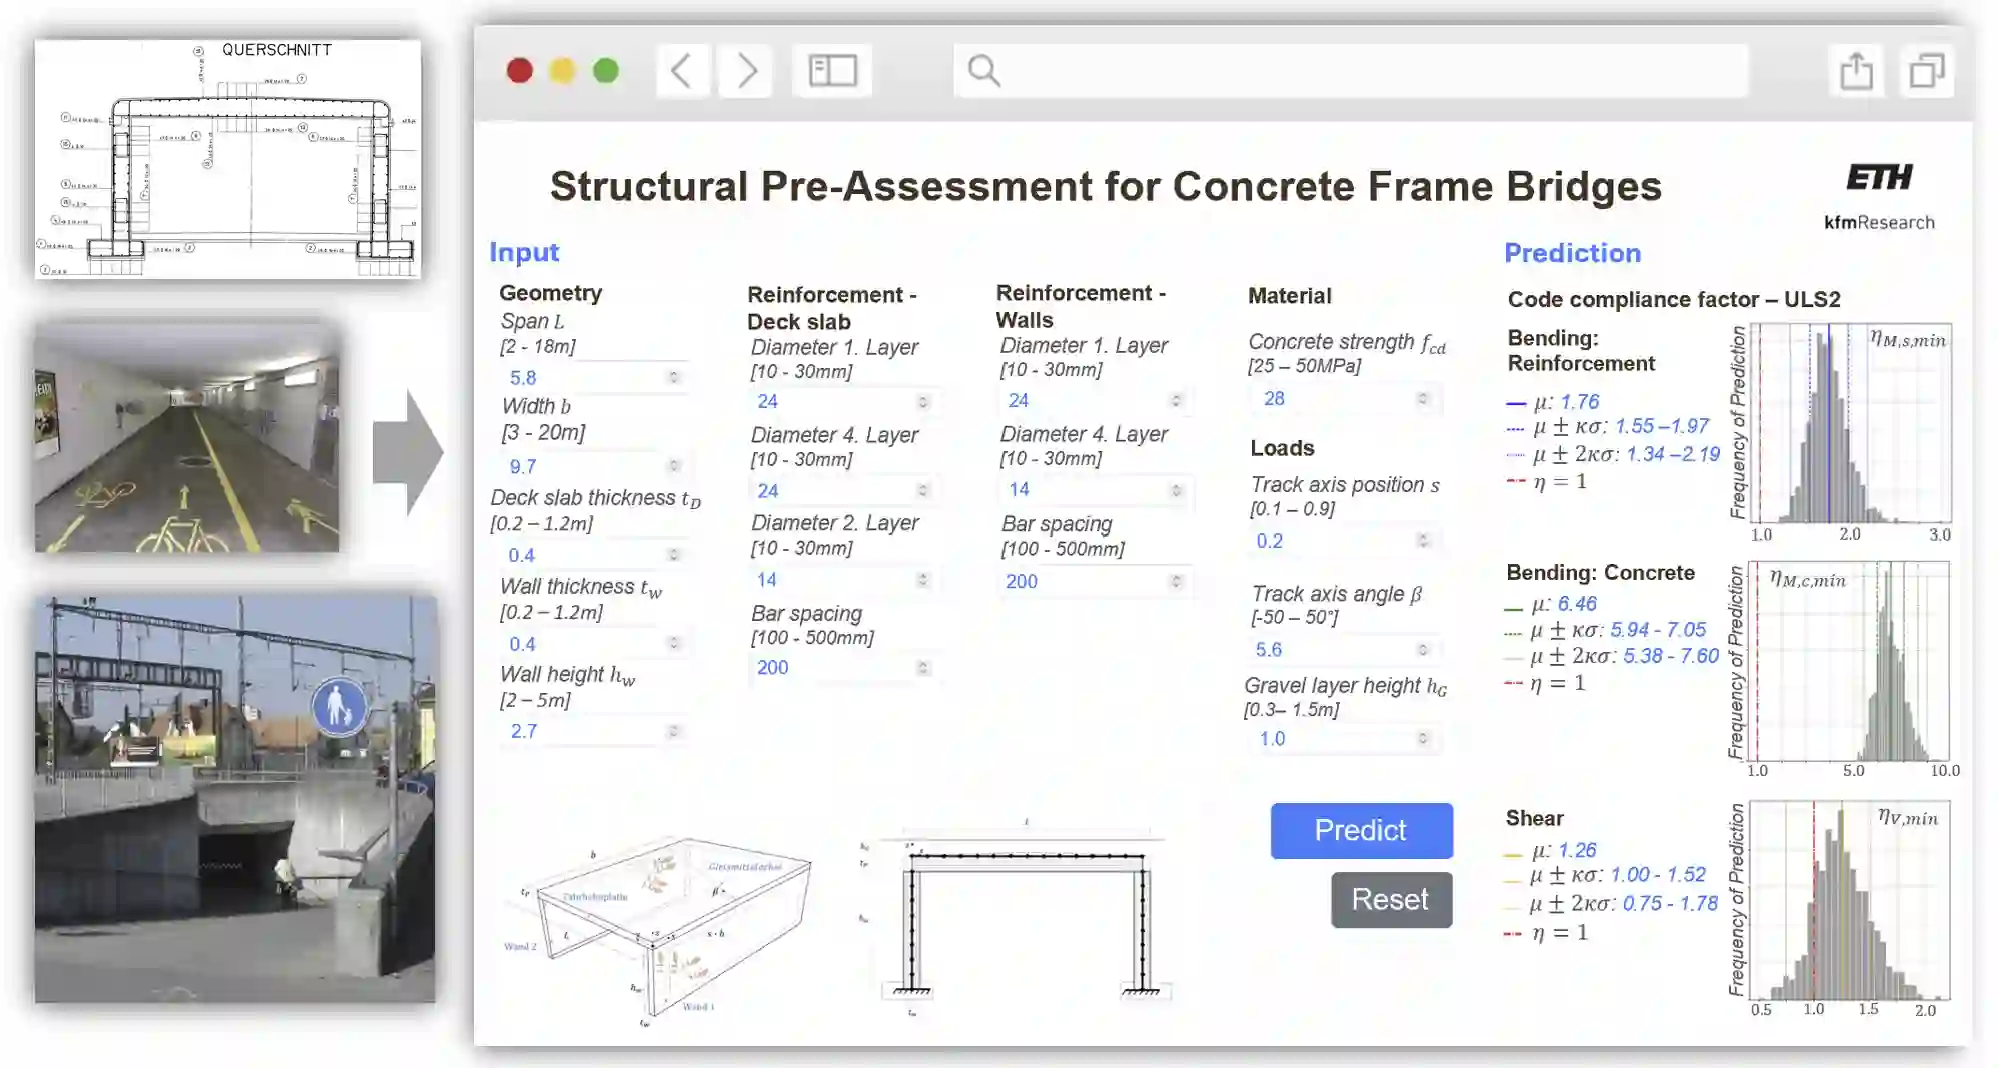
Task: Adjust the Span L stepper arrows
Action: click(x=673, y=377)
